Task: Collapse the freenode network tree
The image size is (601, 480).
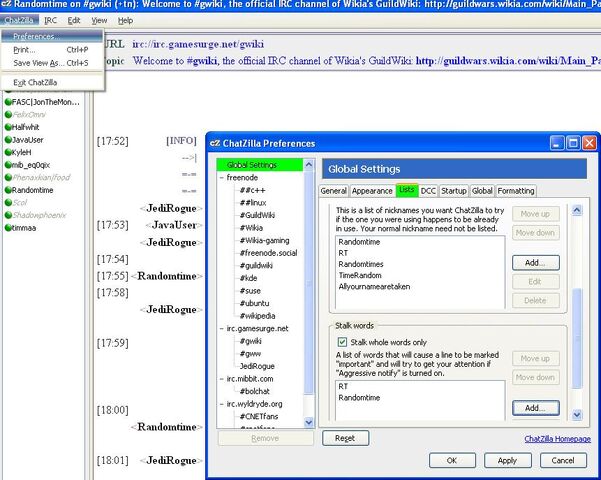Action: (x=222, y=178)
